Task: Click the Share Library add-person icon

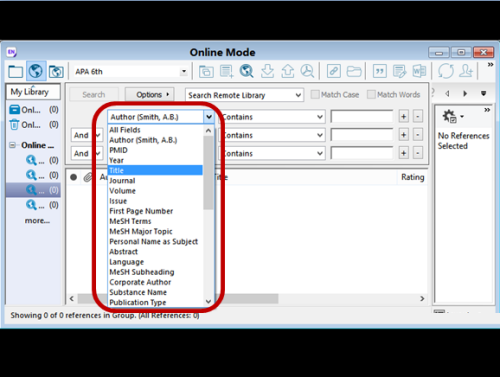Action: pos(466,71)
